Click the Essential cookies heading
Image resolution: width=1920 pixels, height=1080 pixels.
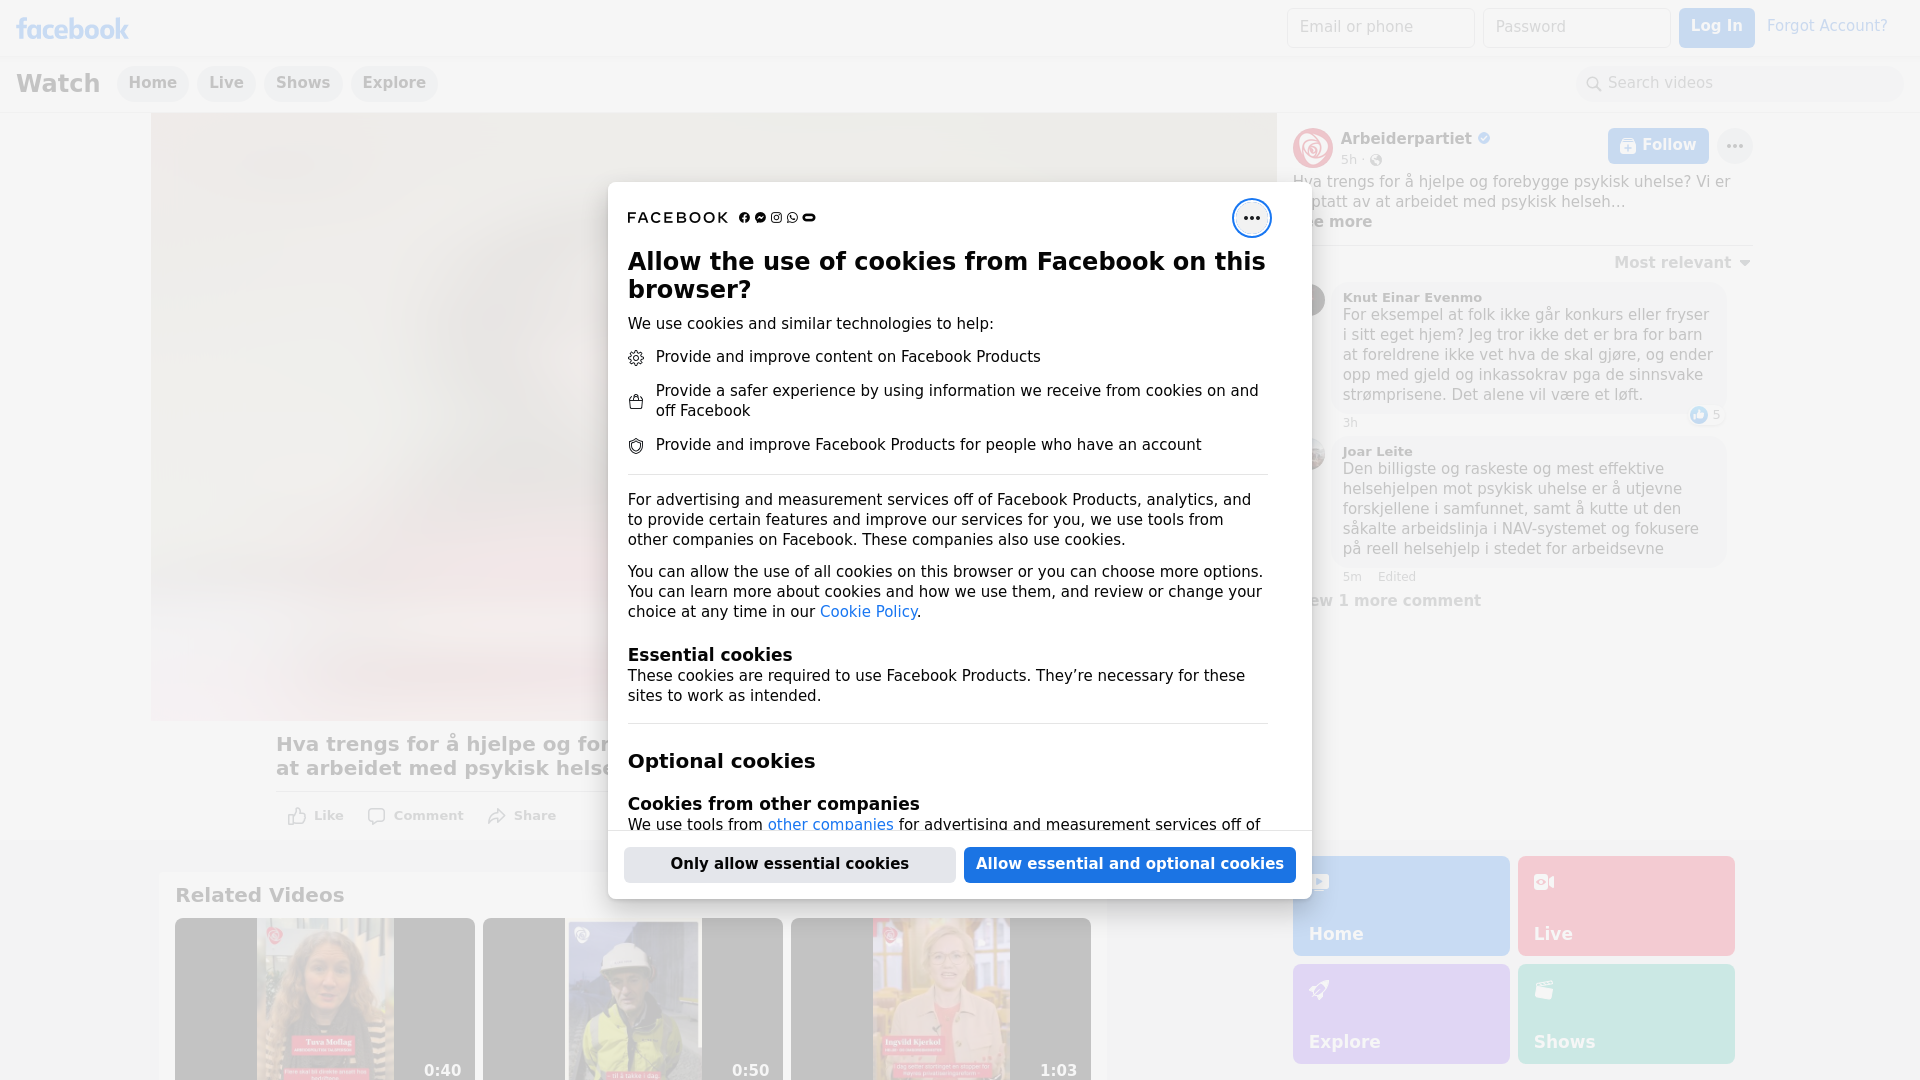pos(710,655)
